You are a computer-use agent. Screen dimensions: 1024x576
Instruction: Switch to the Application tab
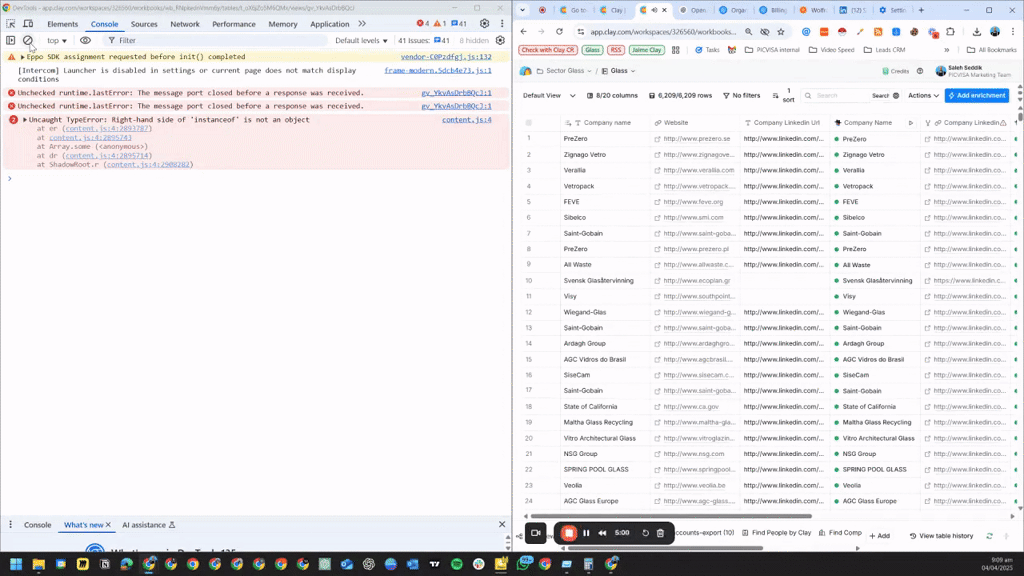pos(330,24)
